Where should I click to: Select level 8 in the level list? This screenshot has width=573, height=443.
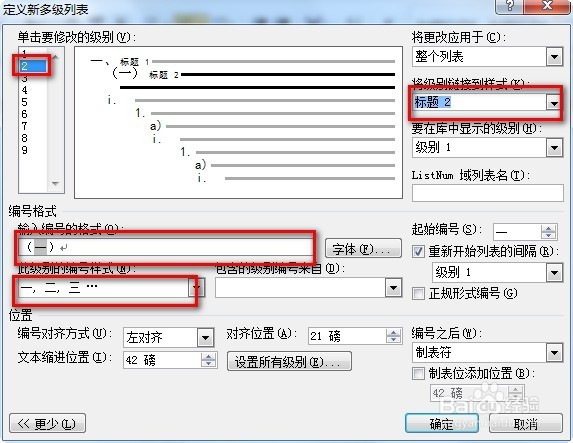click(x=25, y=138)
